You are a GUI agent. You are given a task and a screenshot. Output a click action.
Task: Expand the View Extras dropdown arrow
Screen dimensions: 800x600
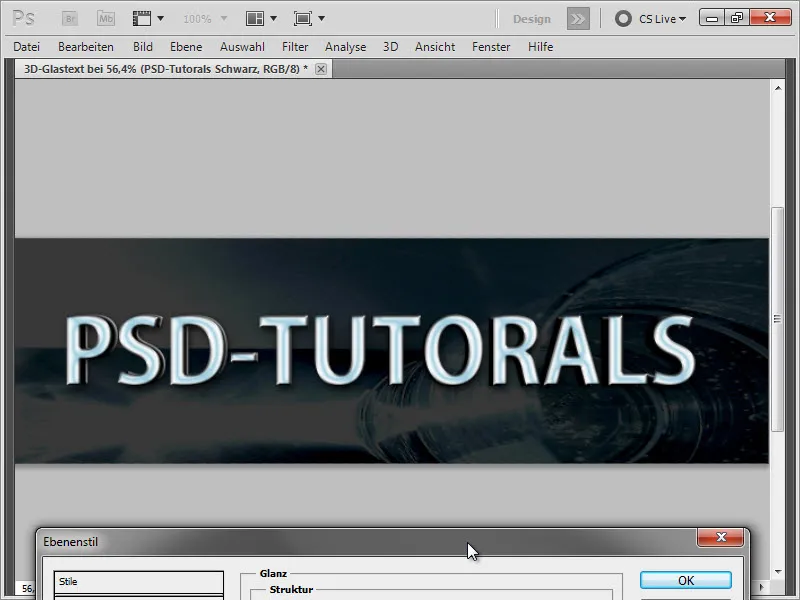(160, 19)
